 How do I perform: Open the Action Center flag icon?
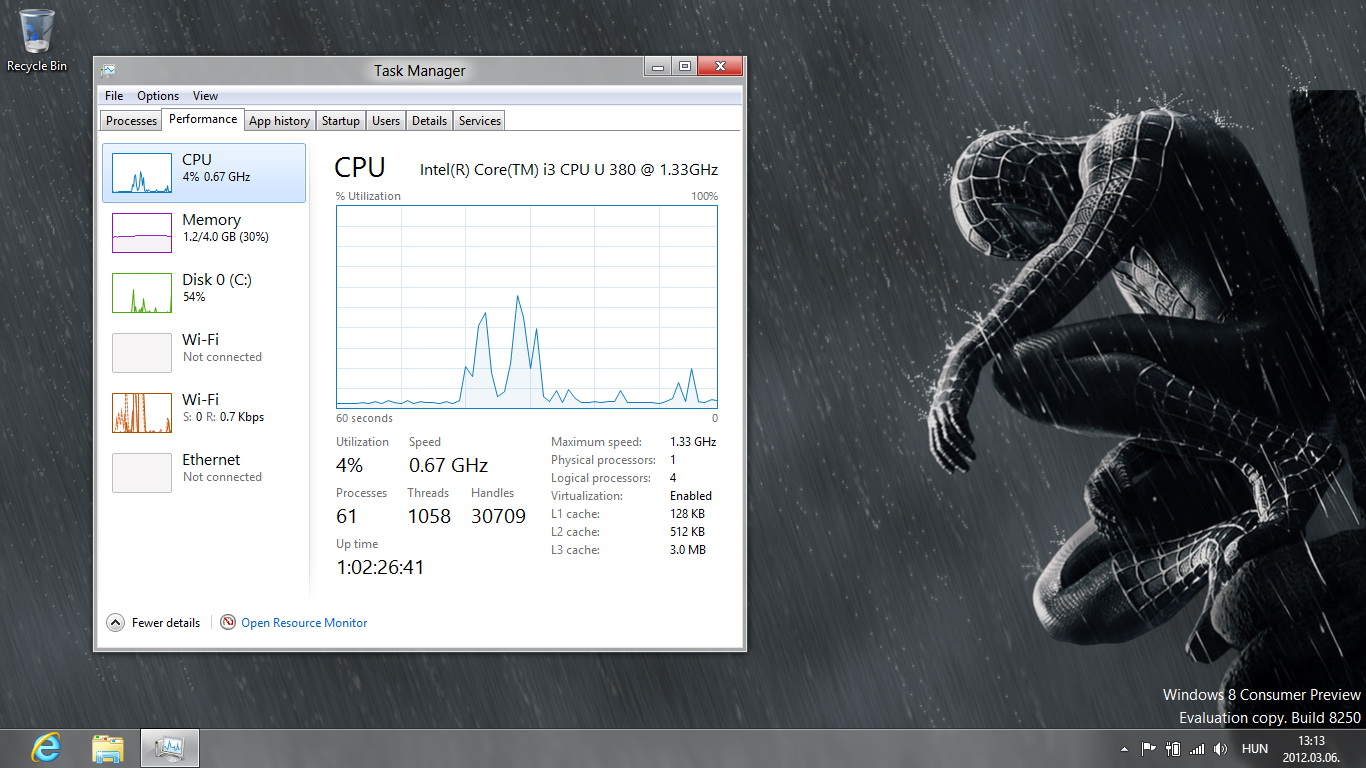(x=1148, y=748)
